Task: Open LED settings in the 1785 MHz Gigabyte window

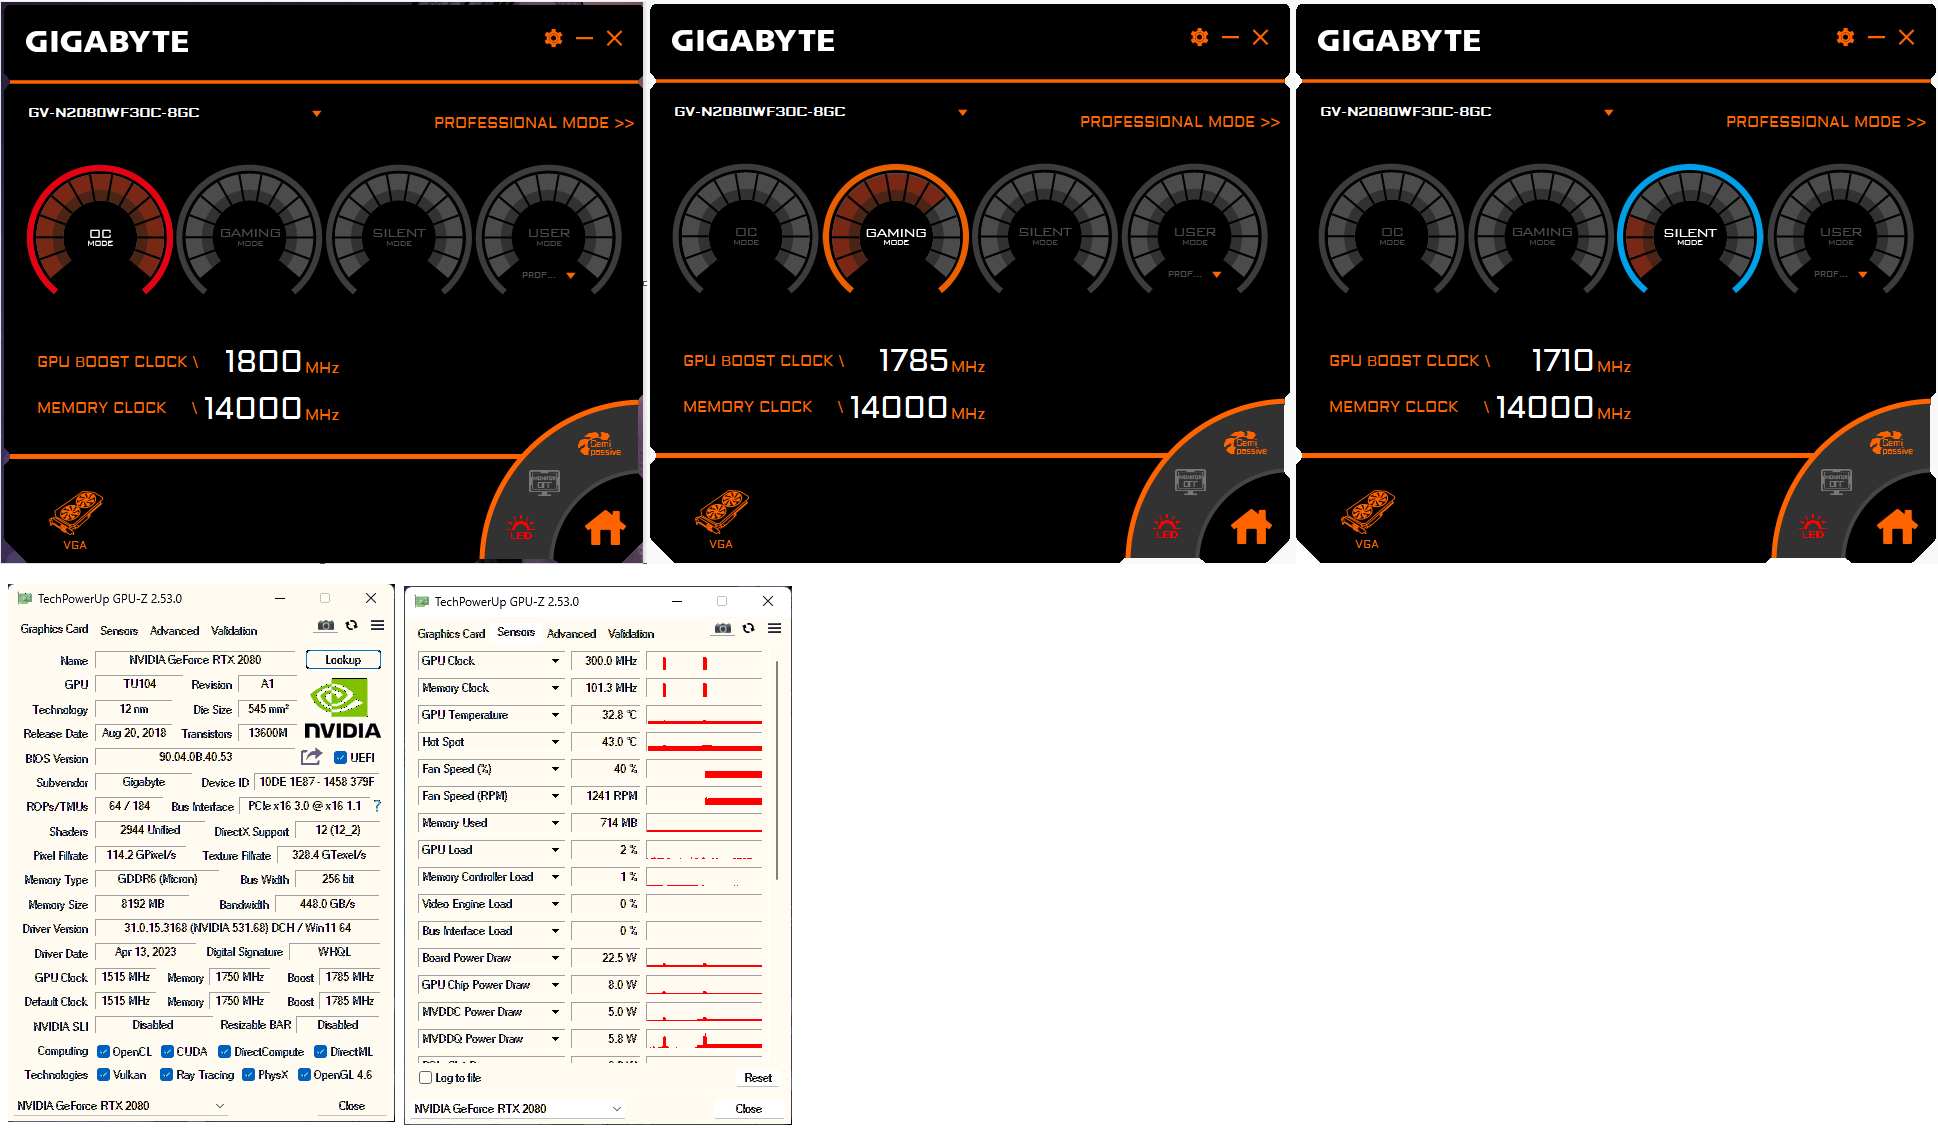Action: [x=1167, y=526]
